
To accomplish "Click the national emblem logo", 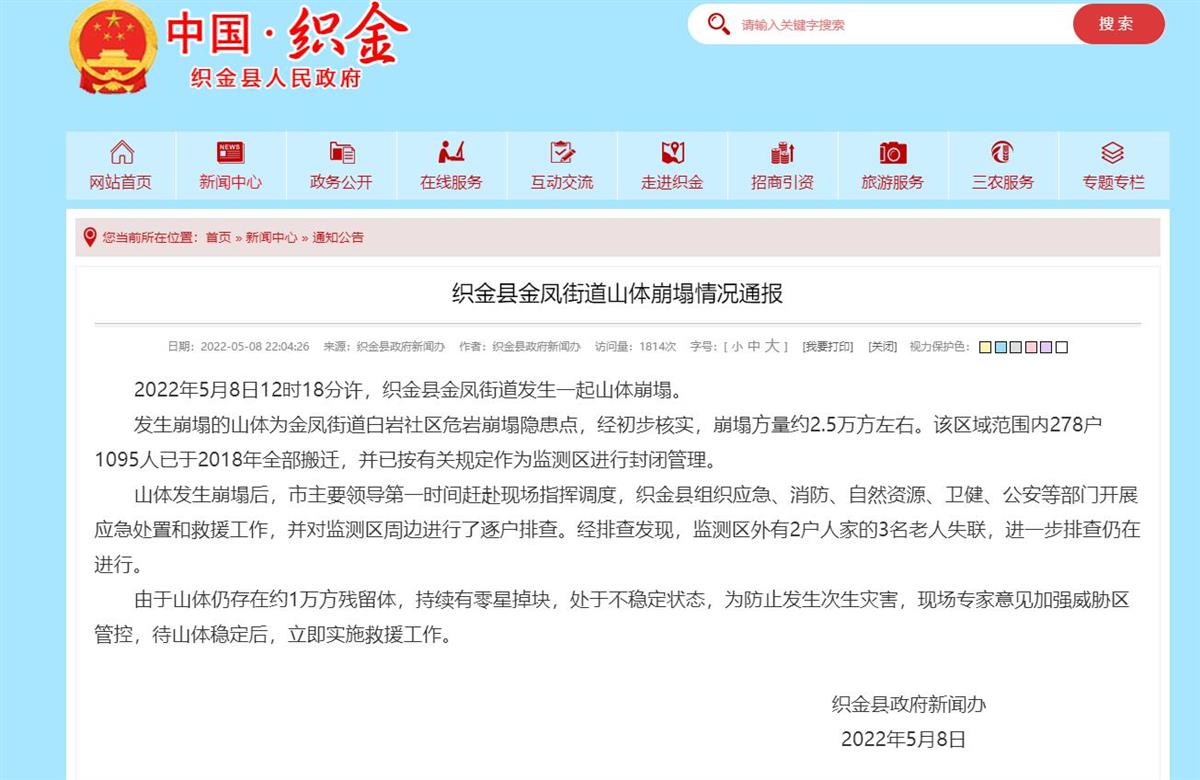I will 114,47.
